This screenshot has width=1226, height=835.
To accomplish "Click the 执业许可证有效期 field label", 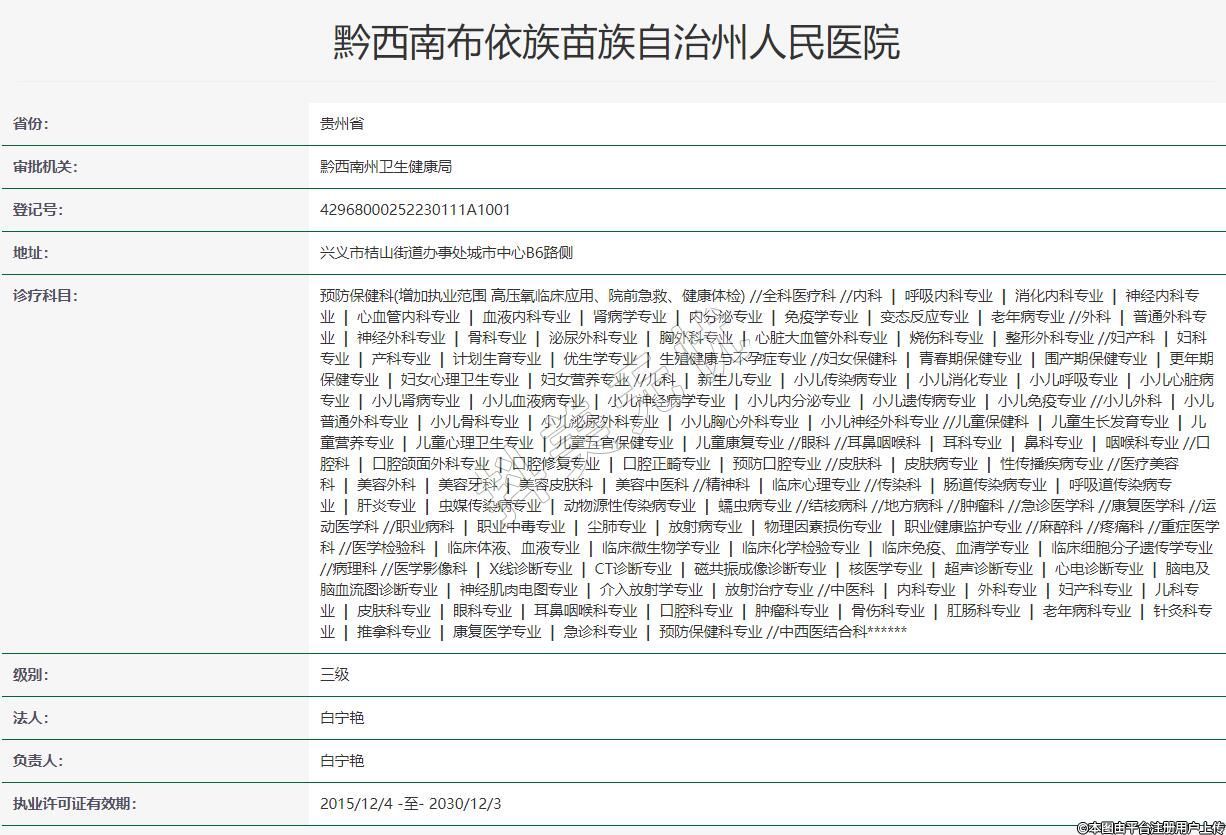I will coord(73,804).
